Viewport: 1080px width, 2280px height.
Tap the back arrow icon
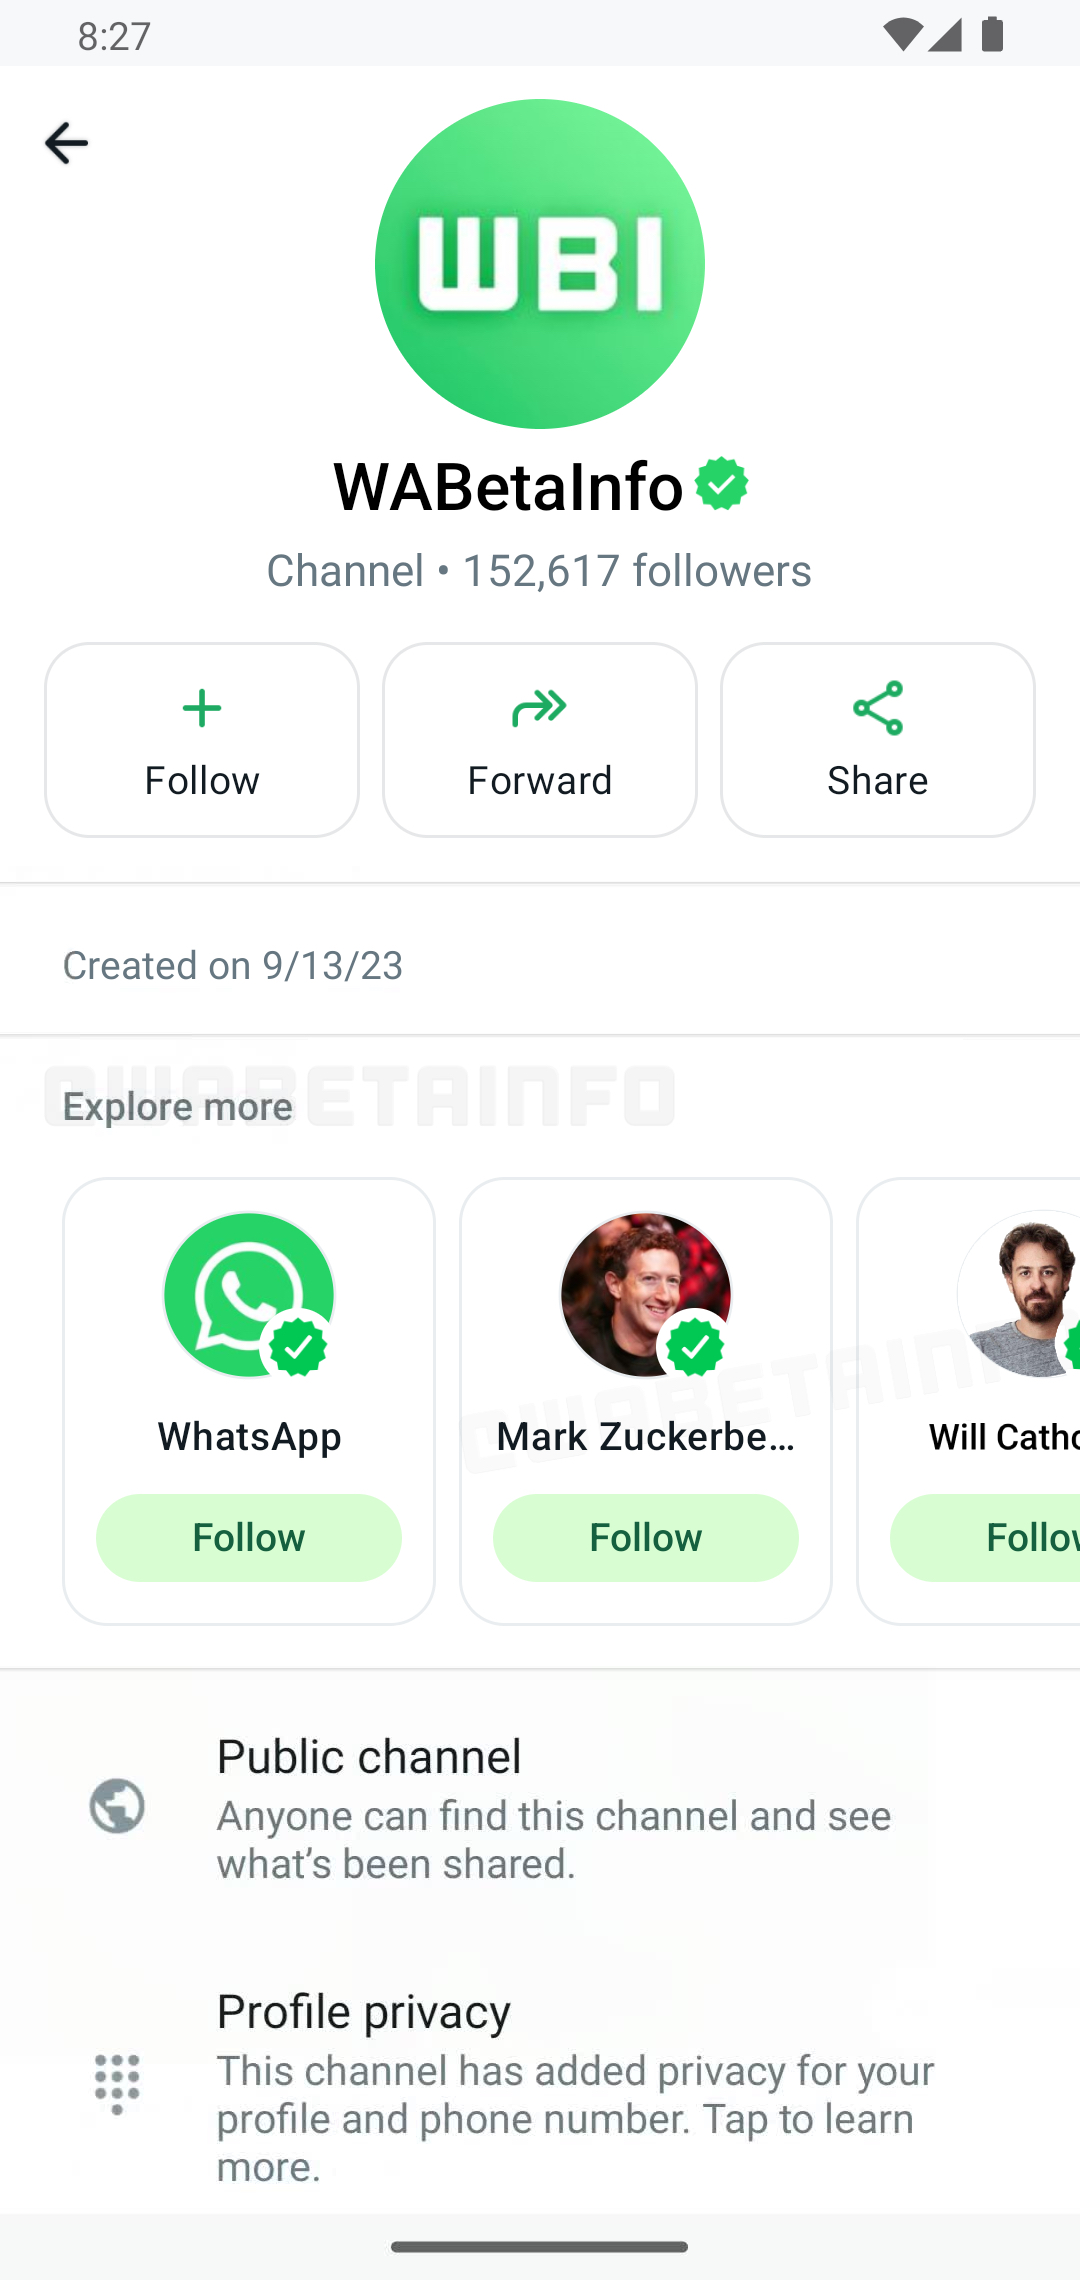click(66, 143)
